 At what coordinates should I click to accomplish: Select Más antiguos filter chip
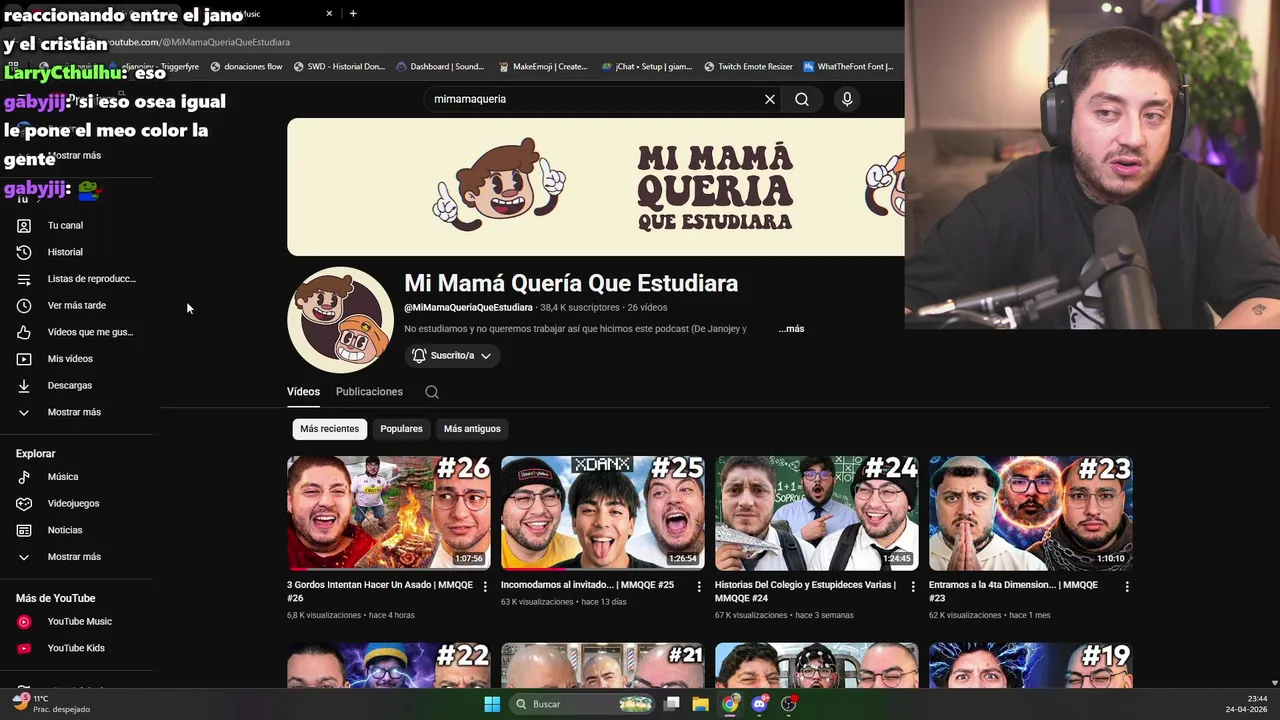472,429
